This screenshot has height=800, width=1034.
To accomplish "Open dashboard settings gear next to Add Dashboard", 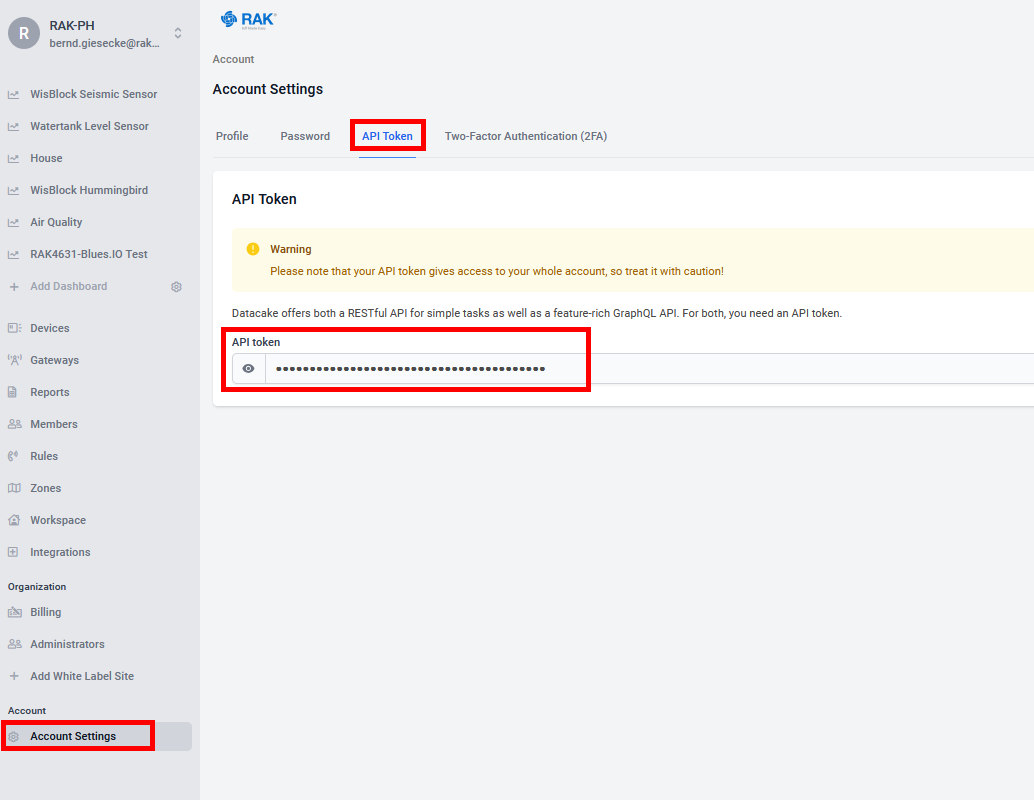I will tap(176, 286).
